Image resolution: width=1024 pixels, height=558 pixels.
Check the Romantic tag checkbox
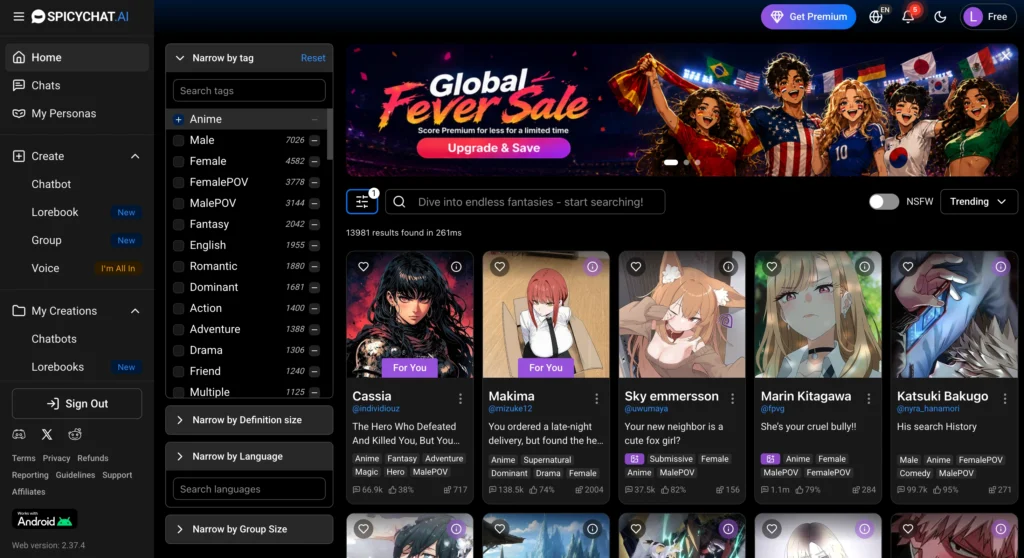[x=178, y=266]
